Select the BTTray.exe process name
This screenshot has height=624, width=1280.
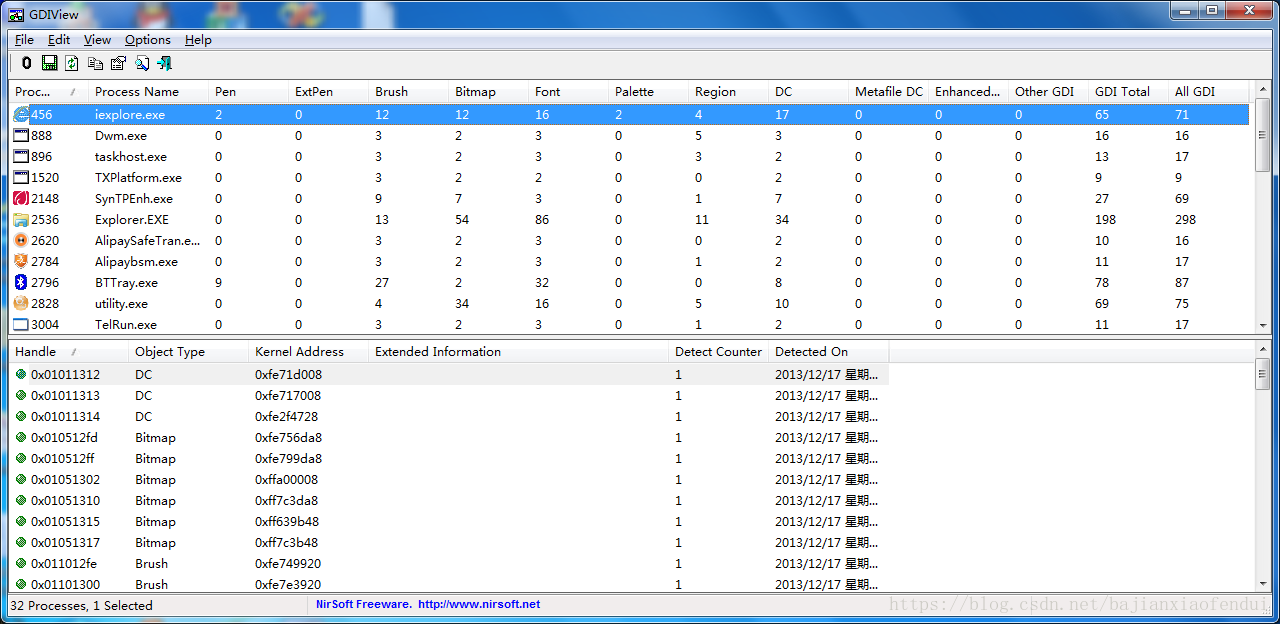coord(126,283)
